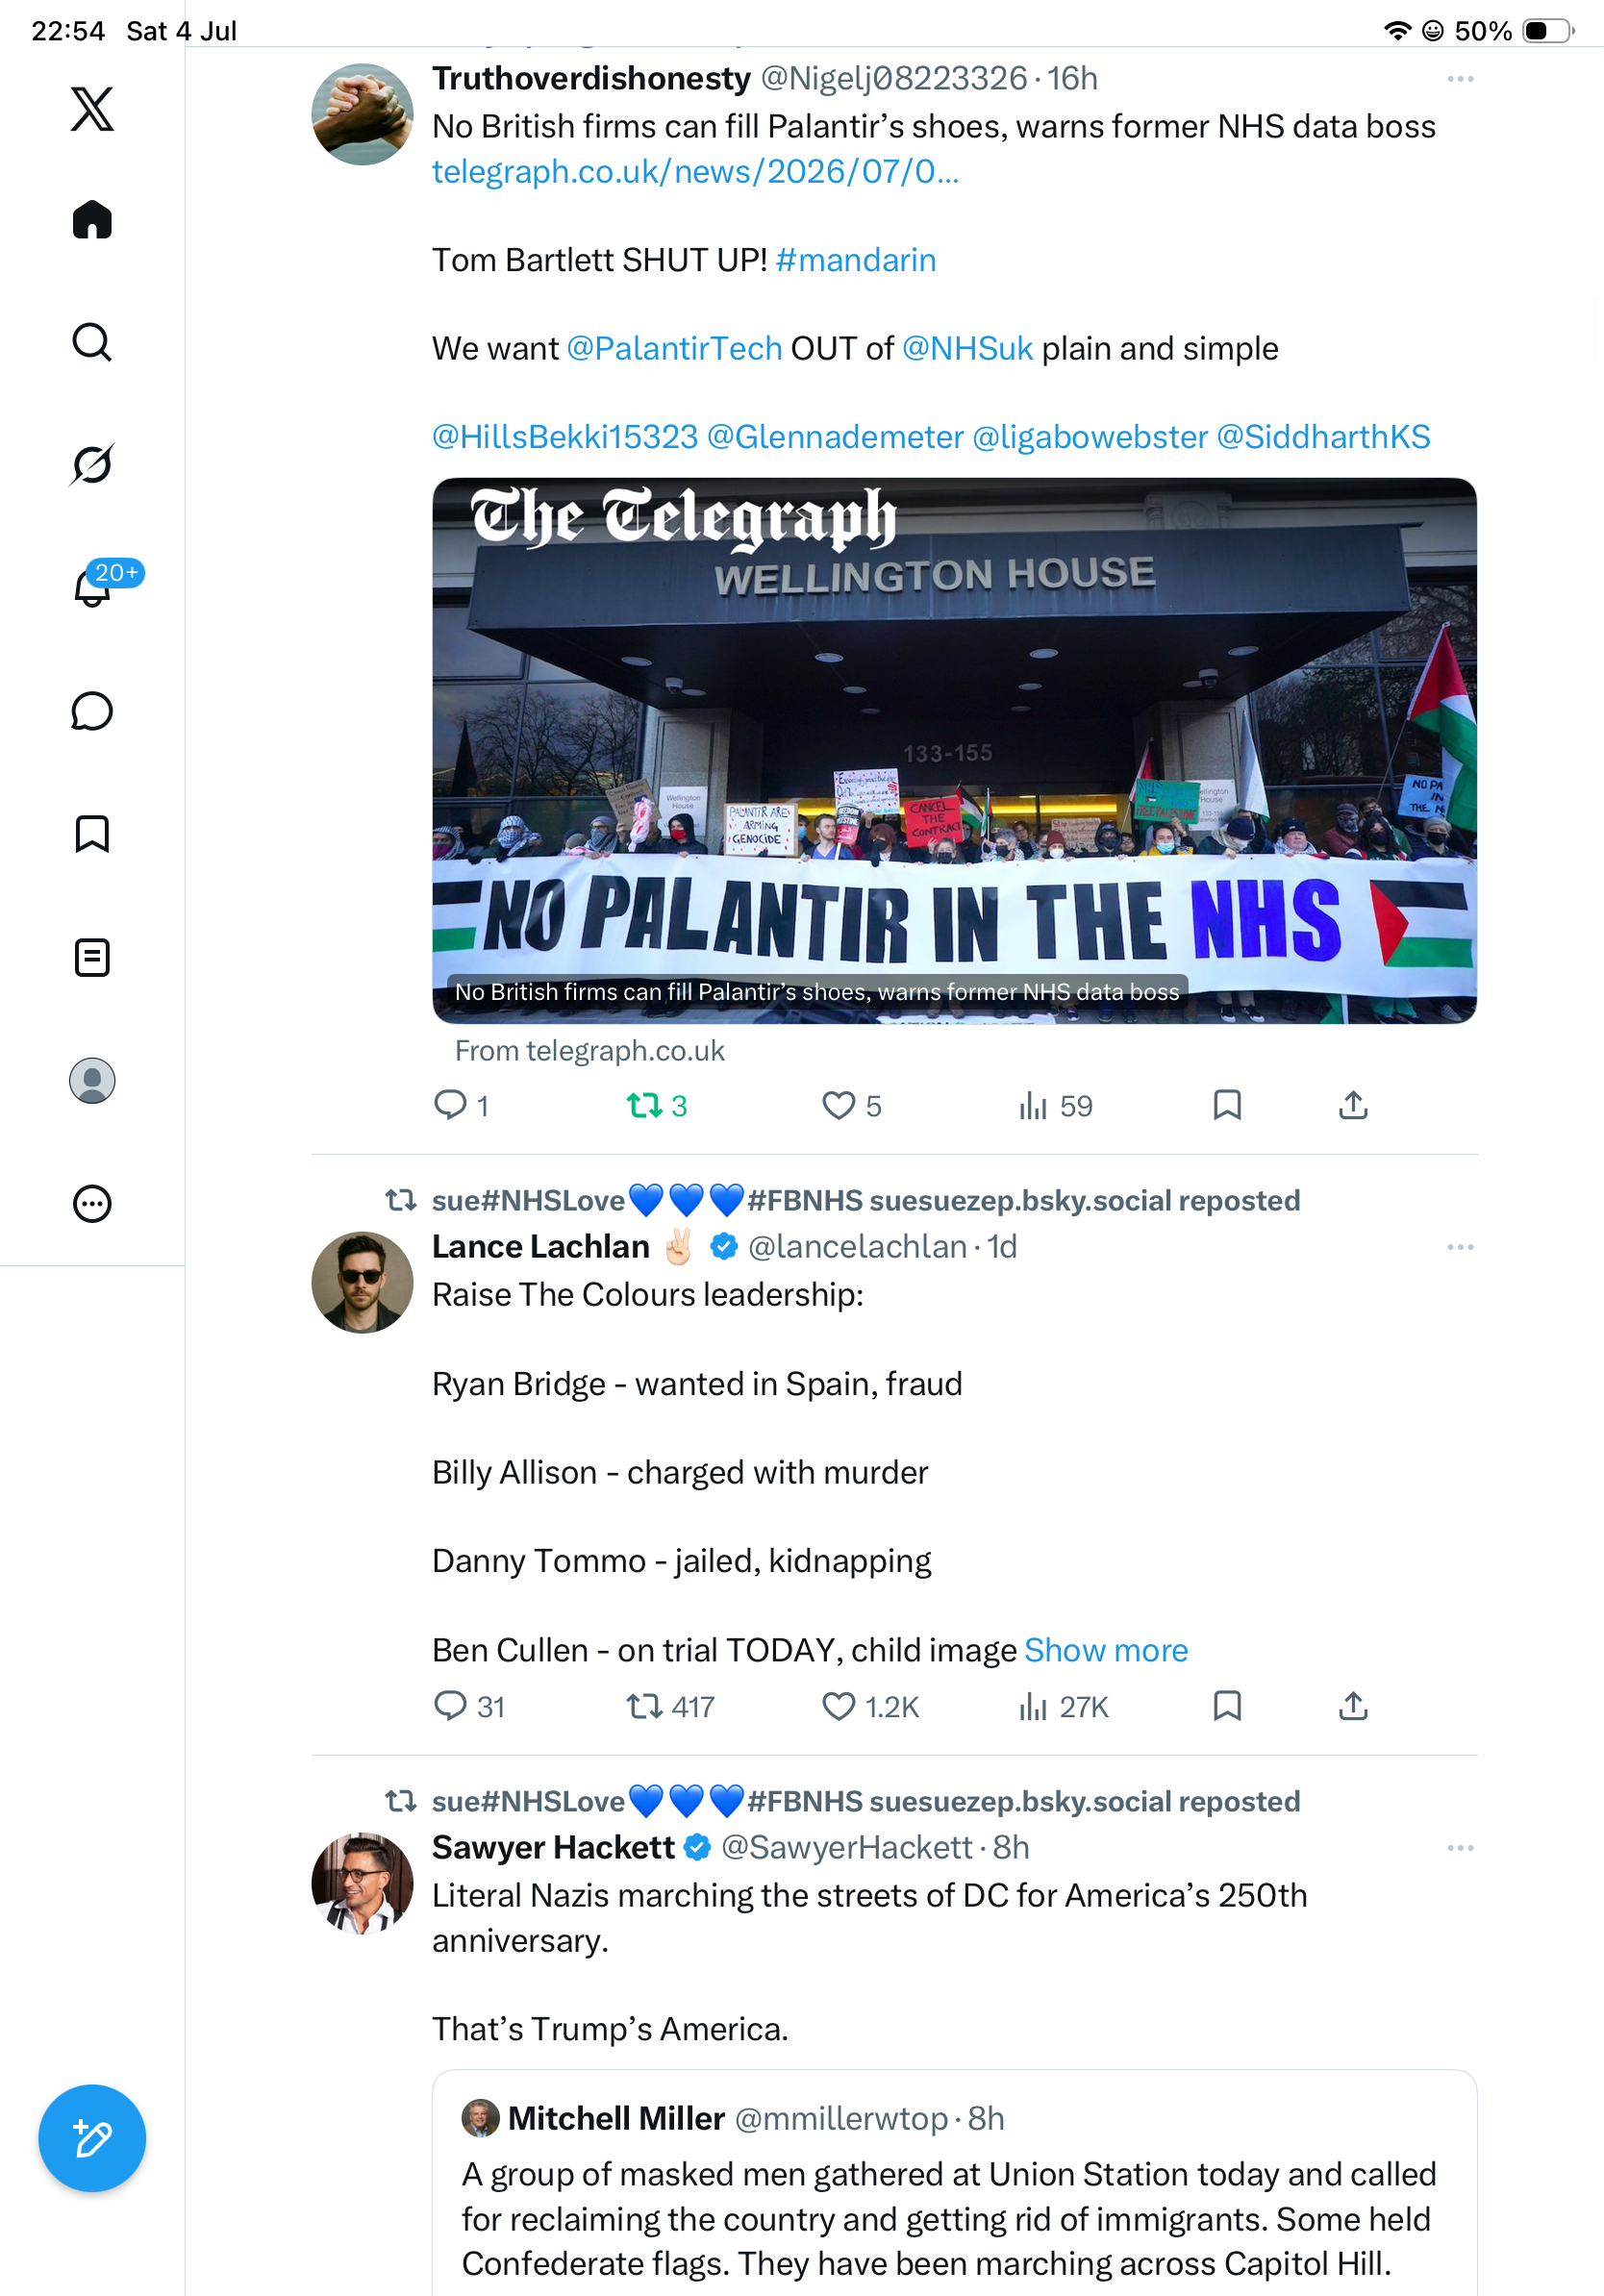Image resolution: width=1604 pixels, height=2296 pixels.
Task: Open the Bookmarks sidebar icon
Action: click(x=92, y=834)
